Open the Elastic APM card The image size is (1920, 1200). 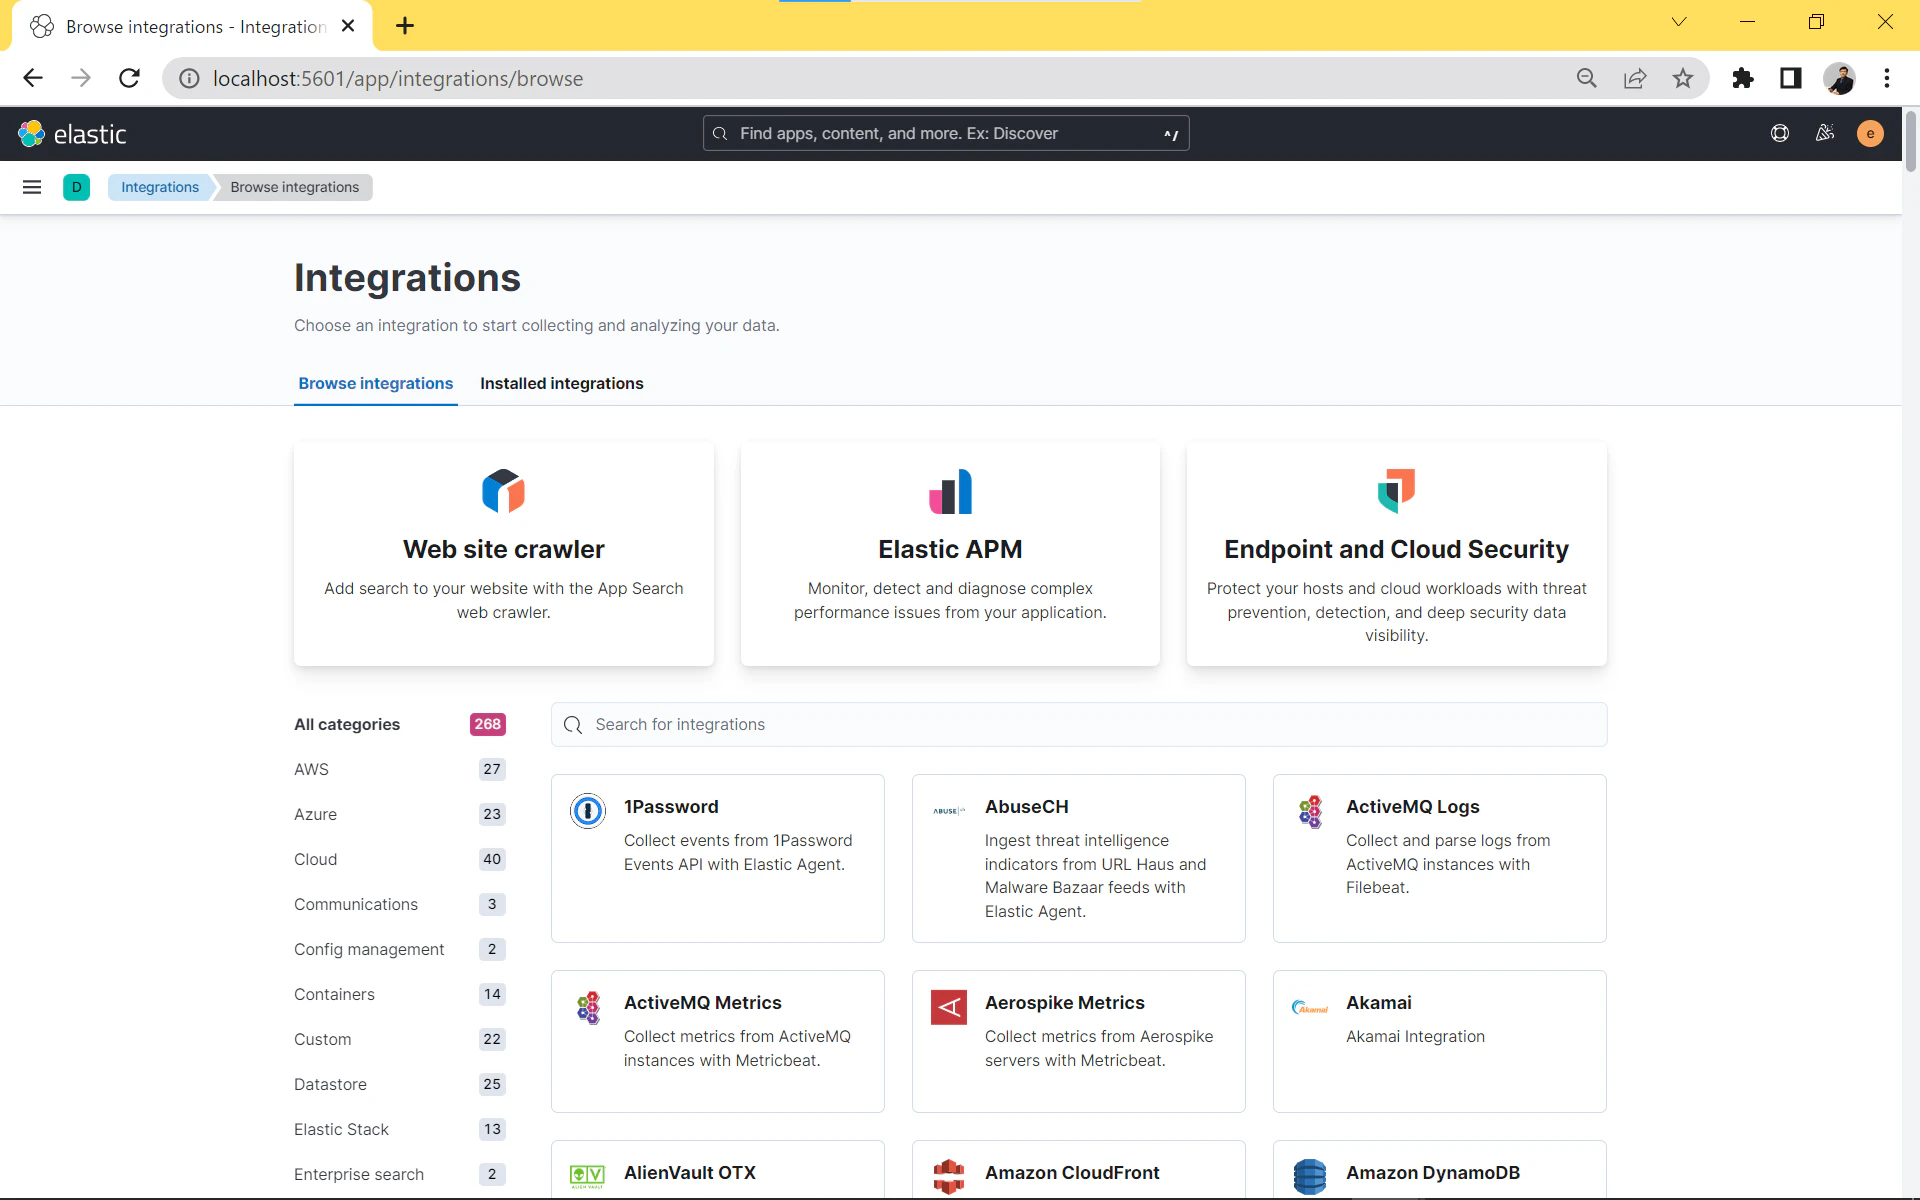tap(949, 554)
